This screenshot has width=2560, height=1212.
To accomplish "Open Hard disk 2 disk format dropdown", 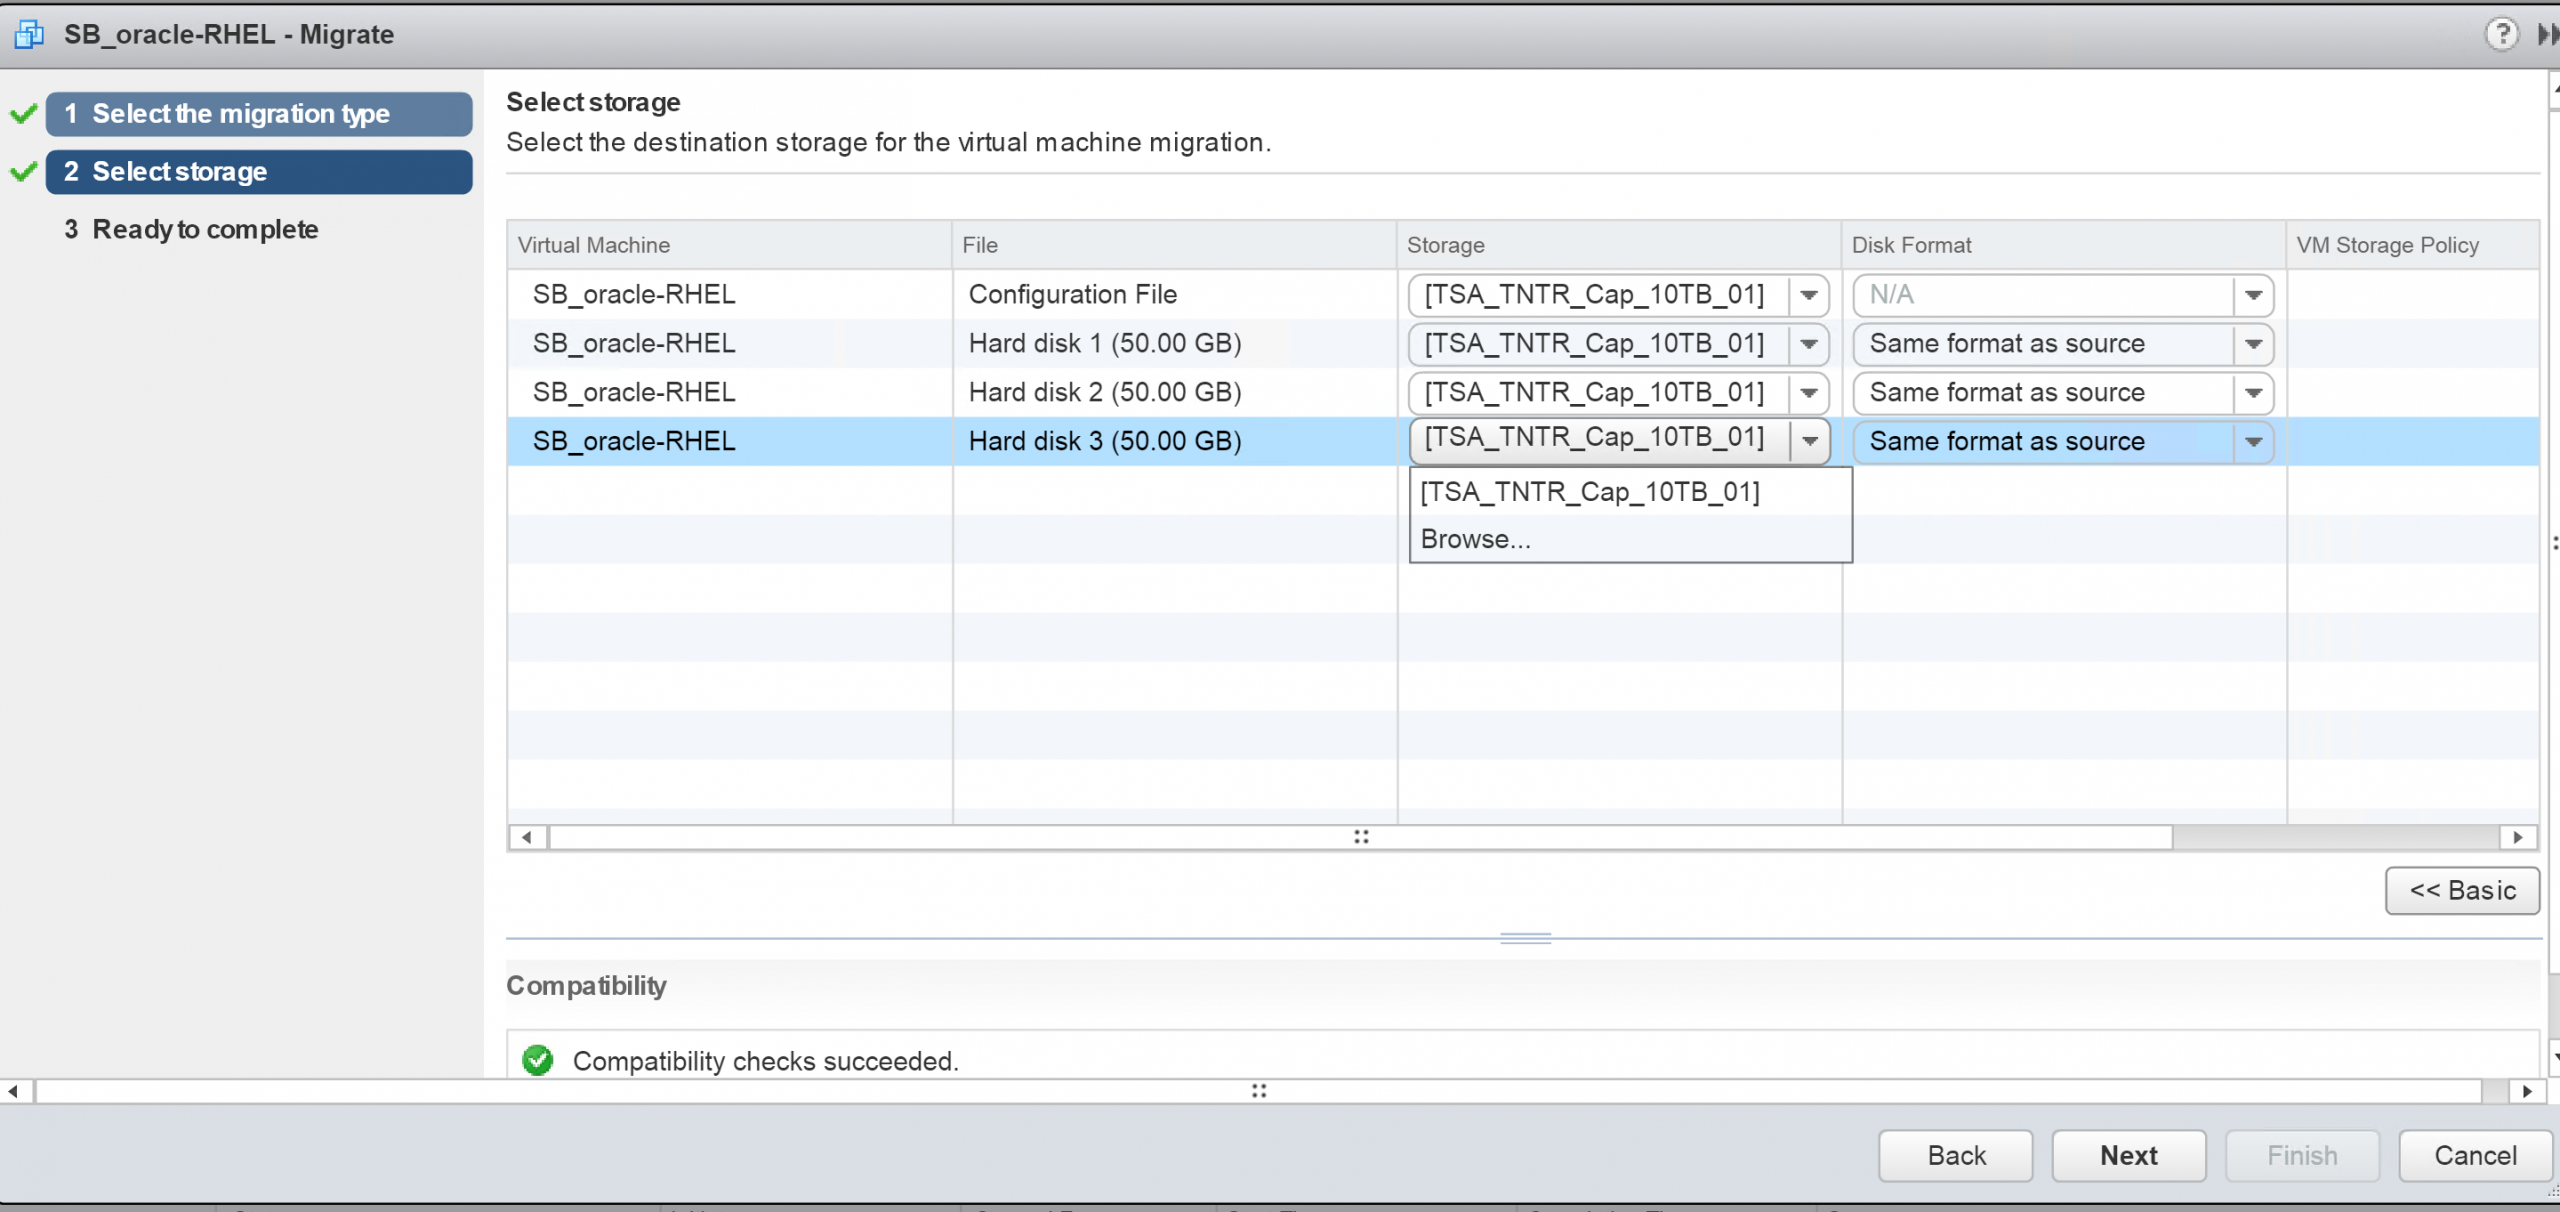I will click(2253, 393).
